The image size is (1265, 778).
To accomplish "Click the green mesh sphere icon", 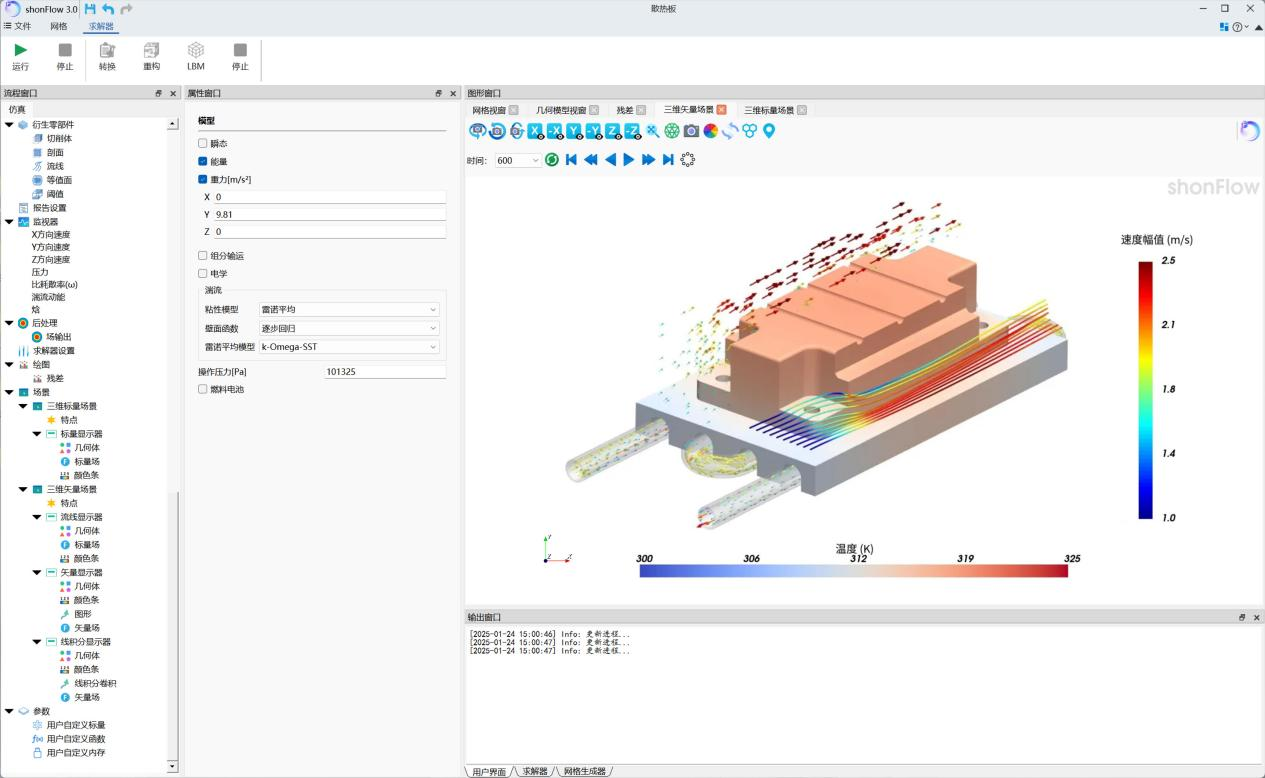I will pyautogui.click(x=672, y=131).
